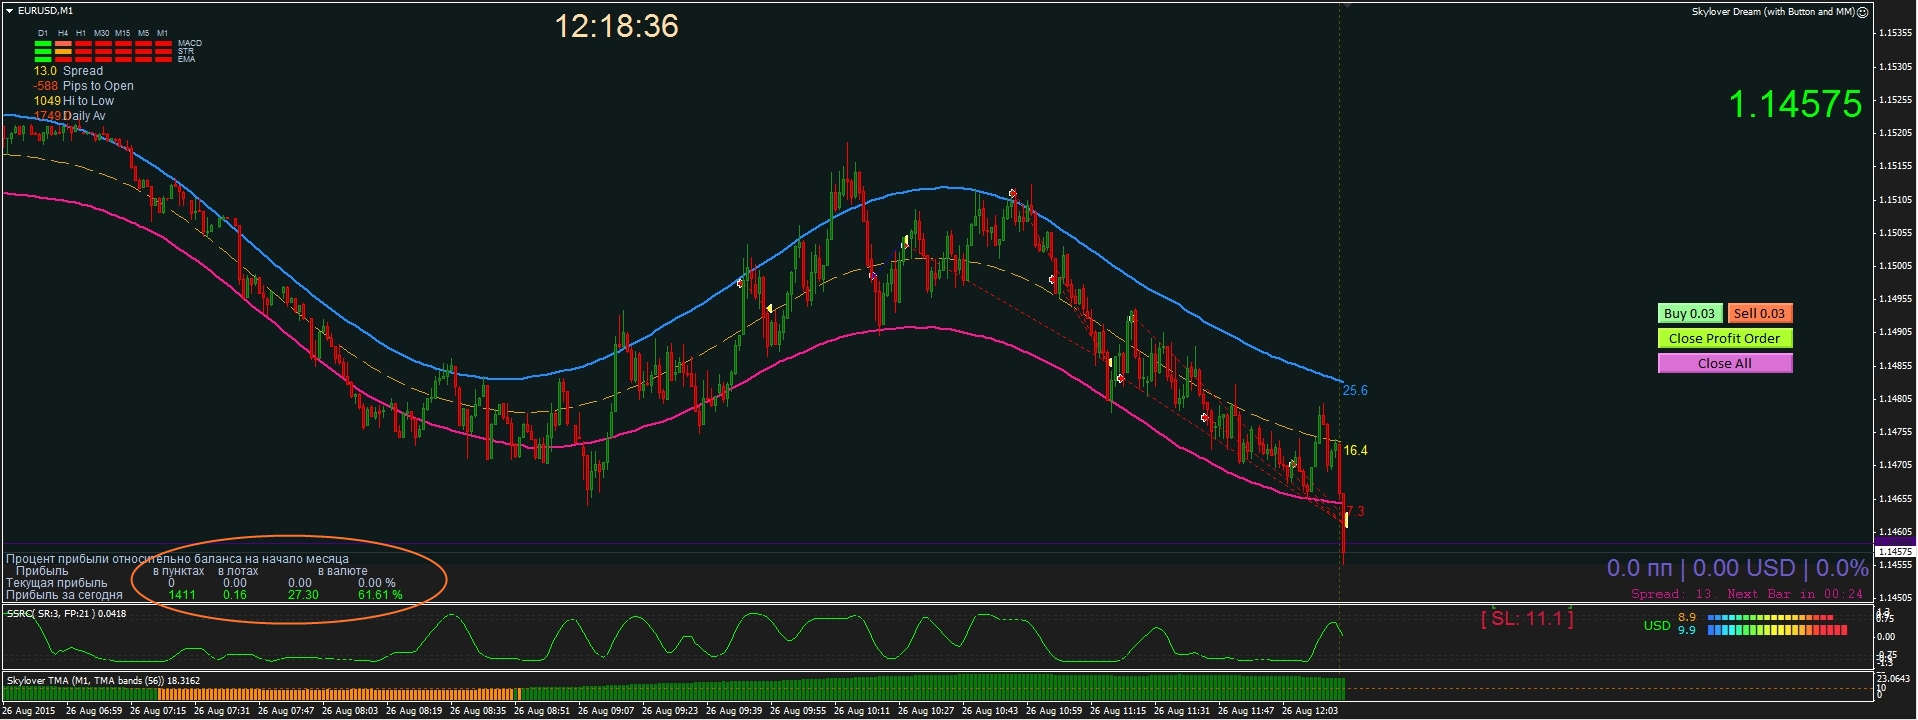Click the Skylover TMA bands indicator label
This screenshot has height=720, width=1918.
pos(103,680)
